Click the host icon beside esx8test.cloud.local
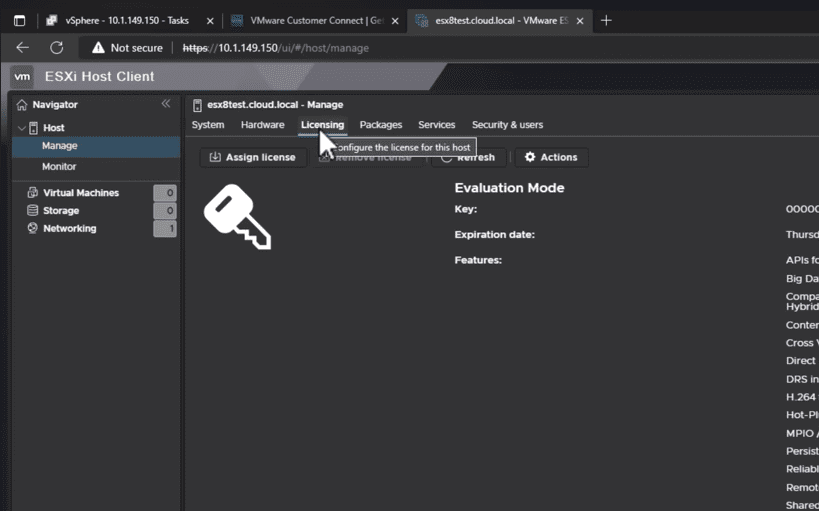The height and width of the screenshot is (511, 819). point(197,105)
